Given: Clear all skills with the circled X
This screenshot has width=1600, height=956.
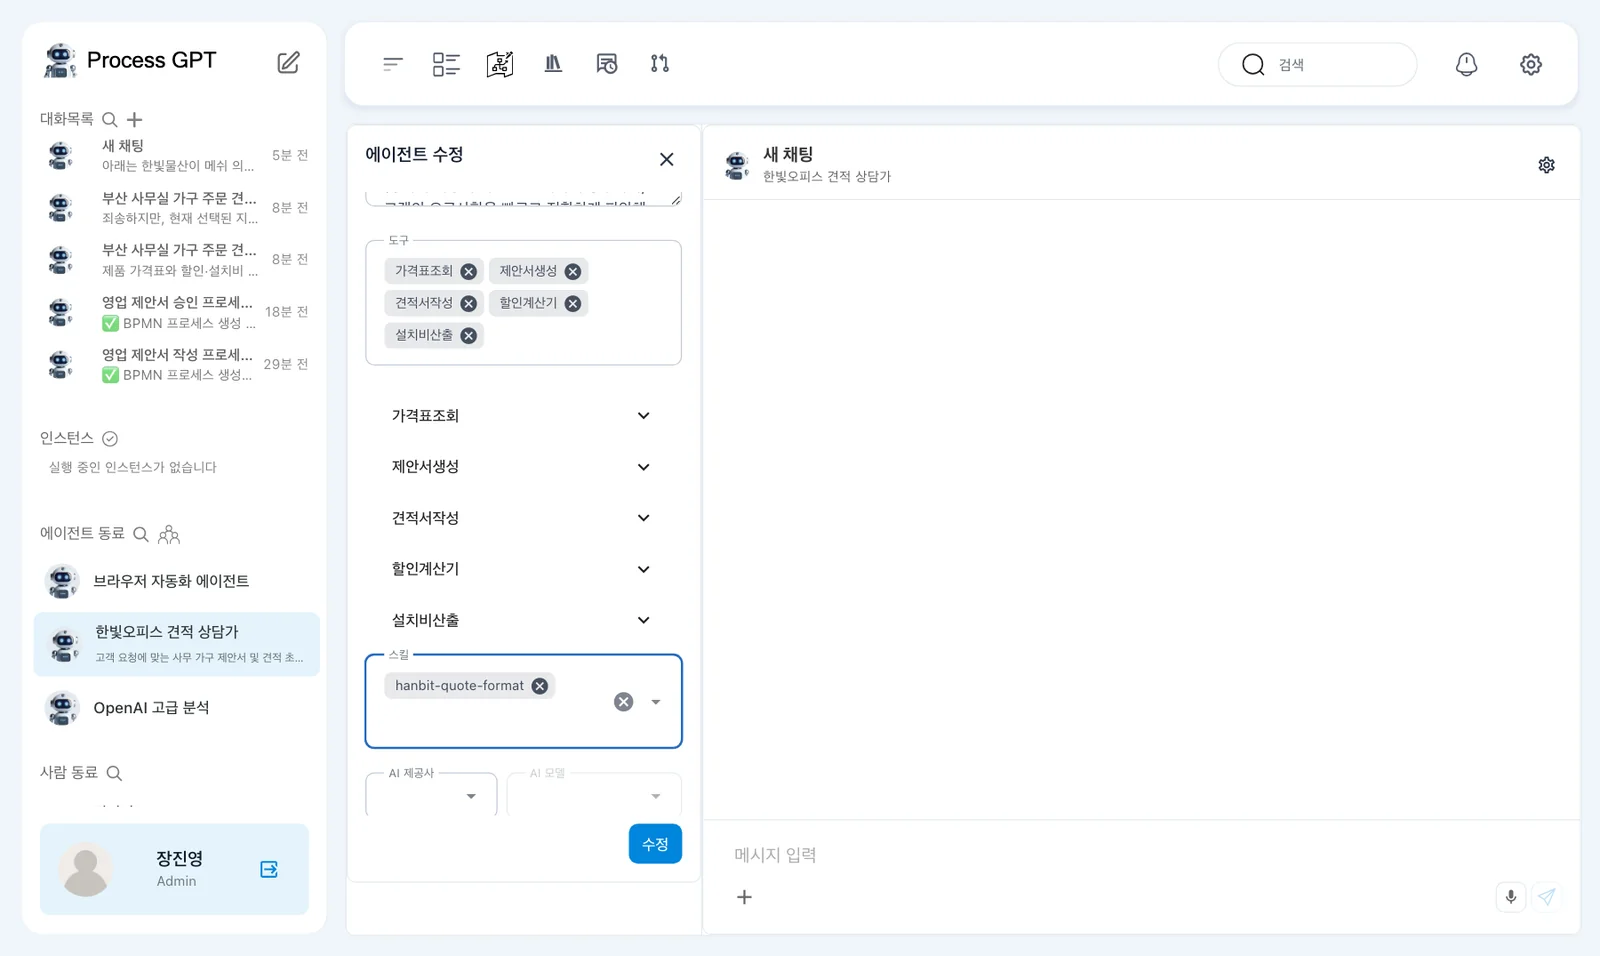Looking at the screenshot, I should pos(623,702).
